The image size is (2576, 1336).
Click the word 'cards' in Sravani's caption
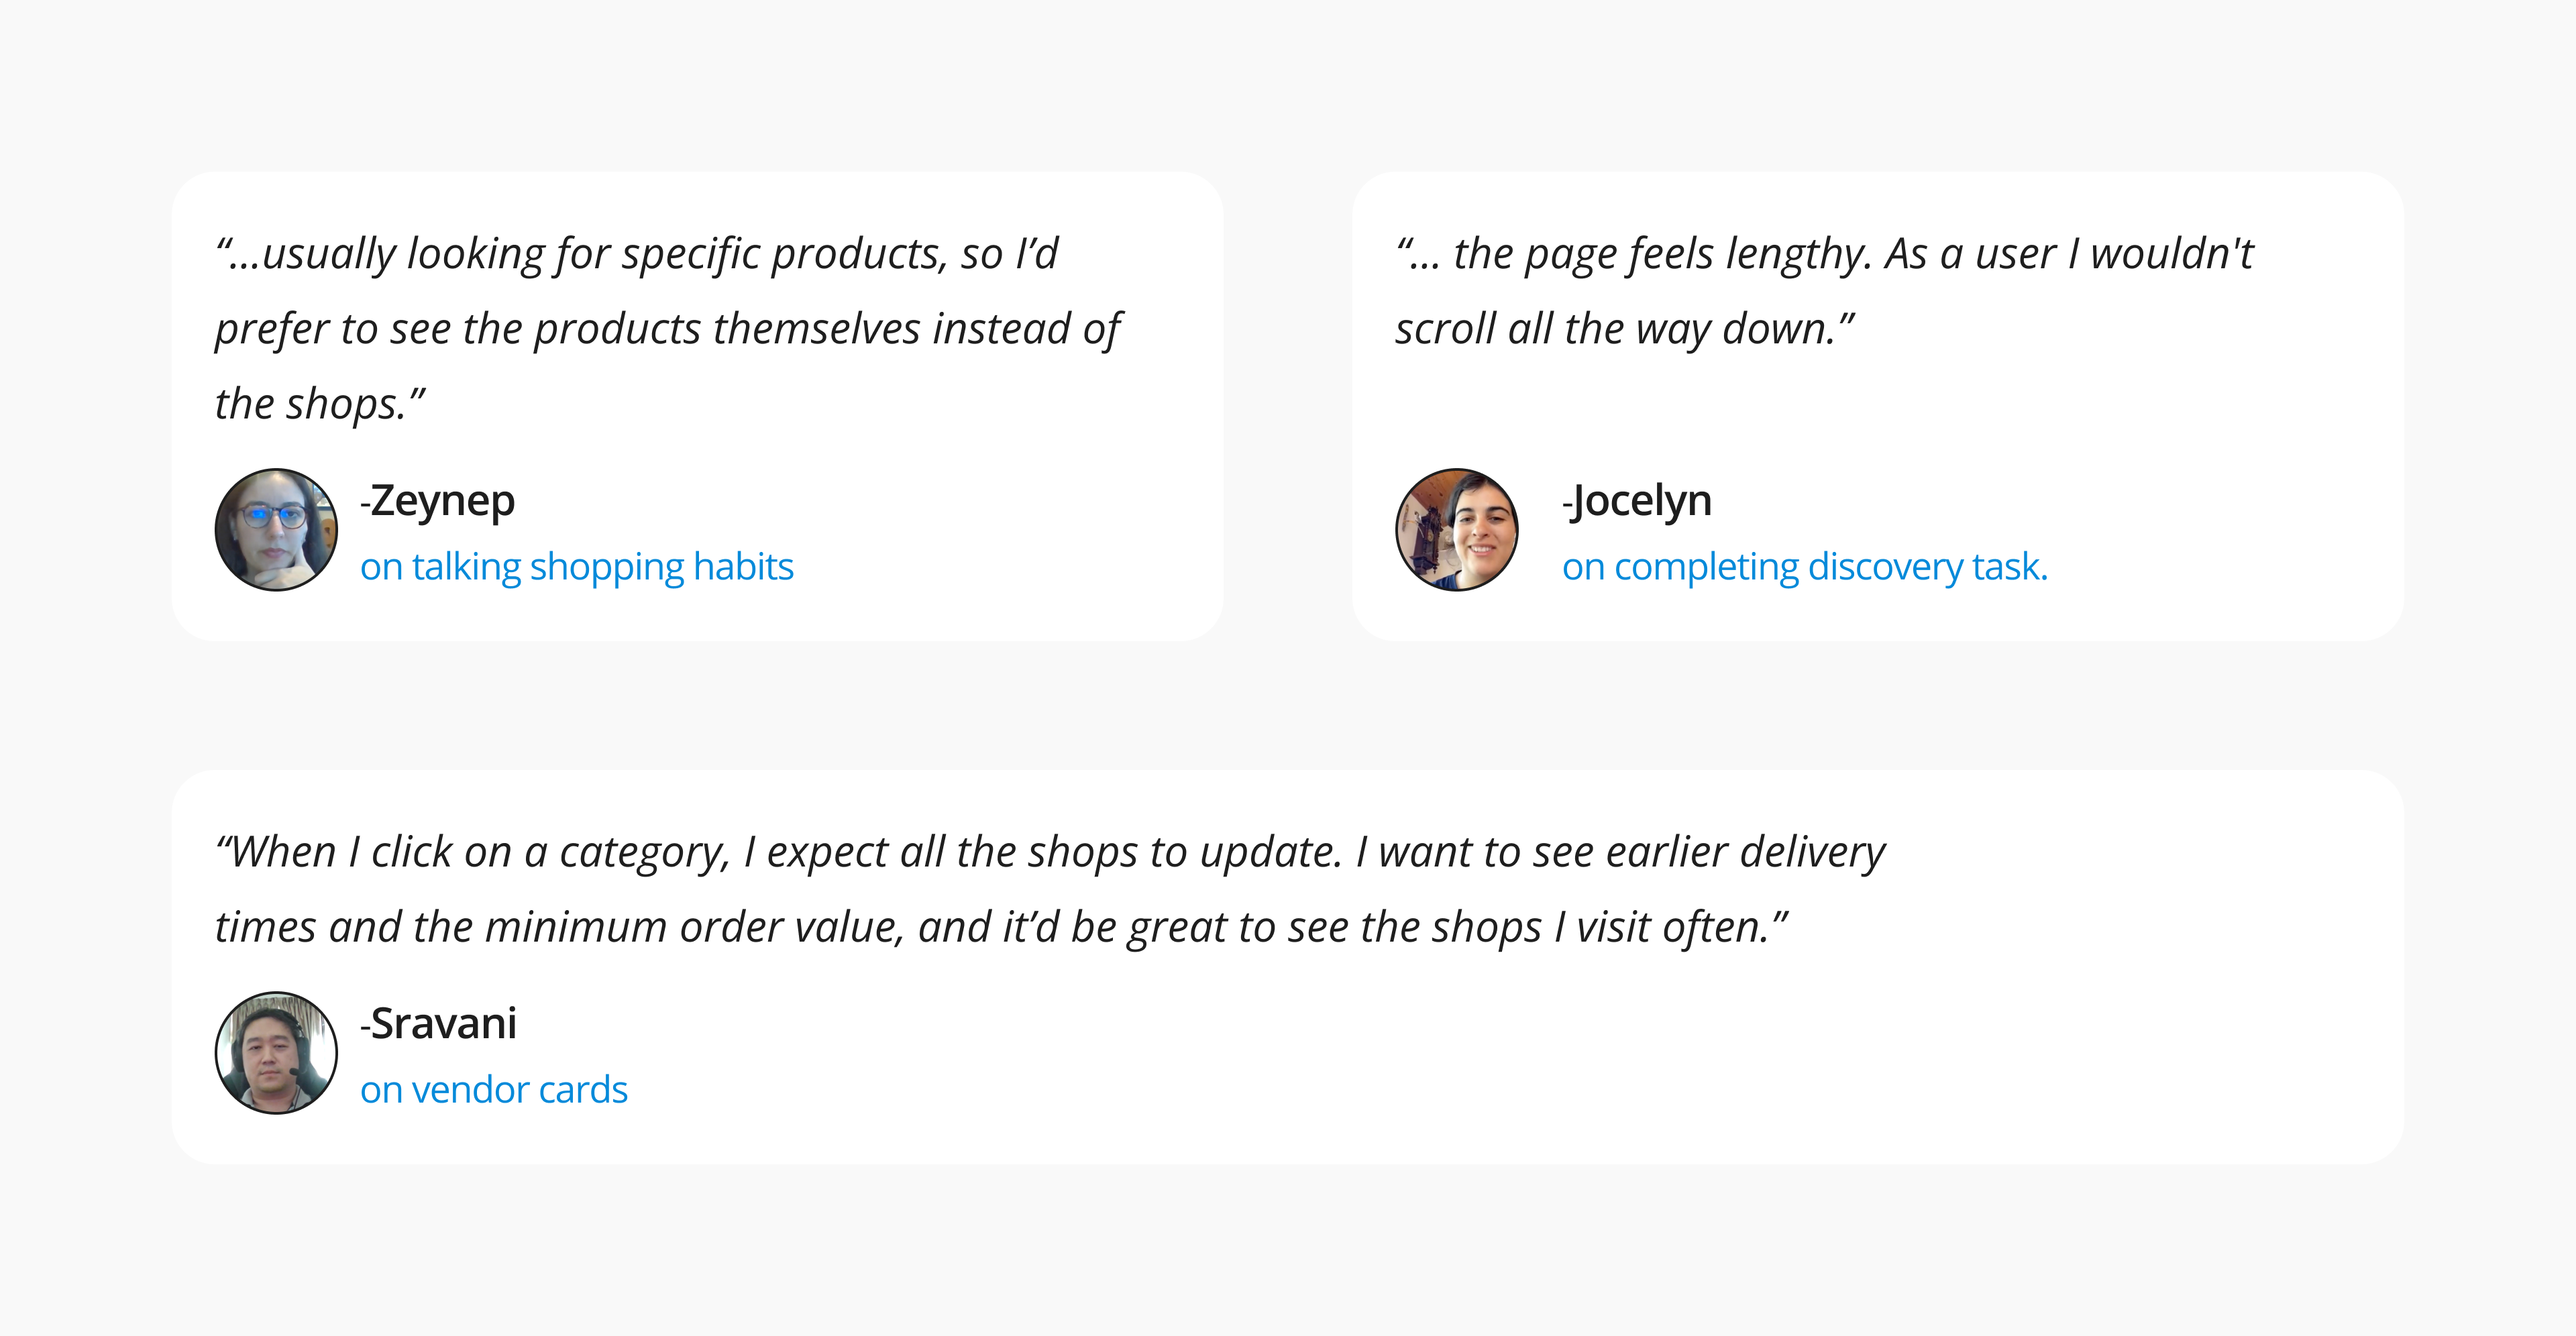pyautogui.click(x=583, y=1090)
